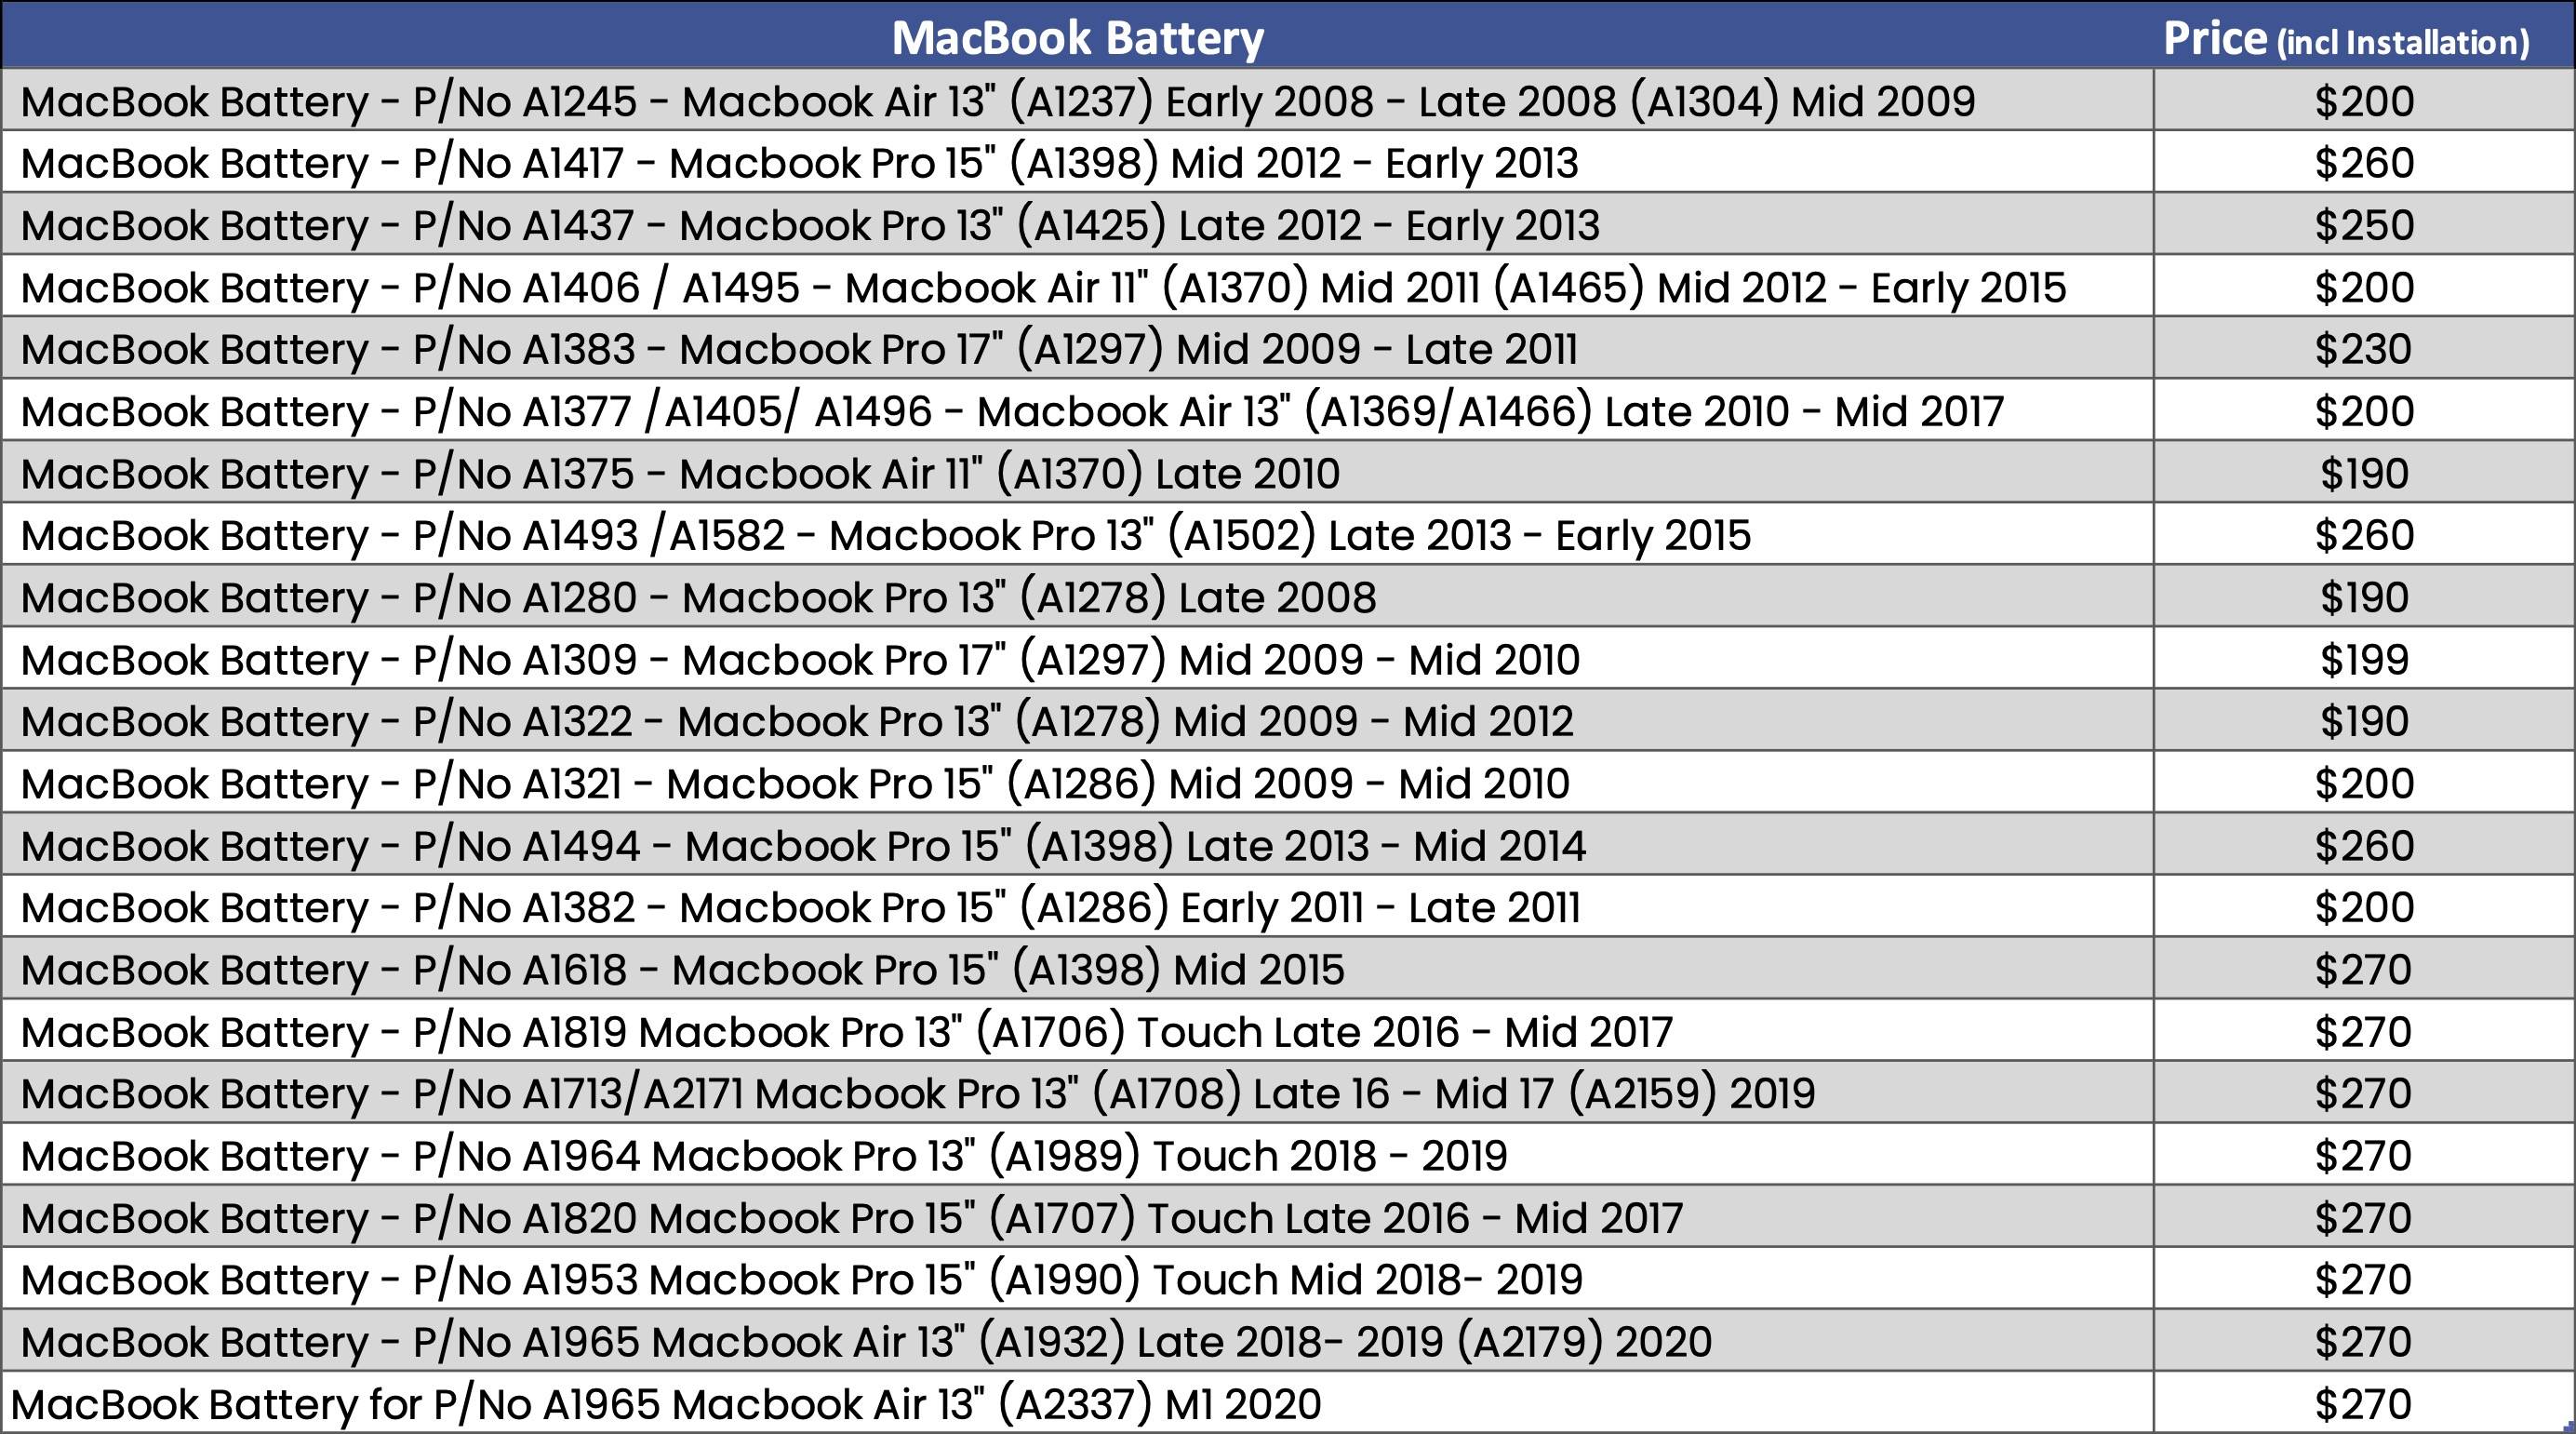2576x1434 pixels.
Task: Click the $270 price for battery A1953
Action: click(x=2364, y=1280)
